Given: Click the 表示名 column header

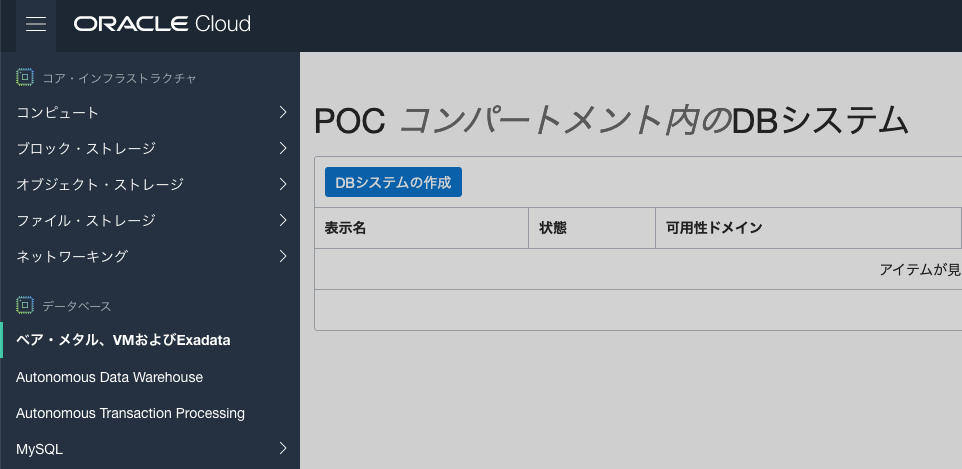Looking at the screenshot, I should pyautogui.click(x=421, y=228).
